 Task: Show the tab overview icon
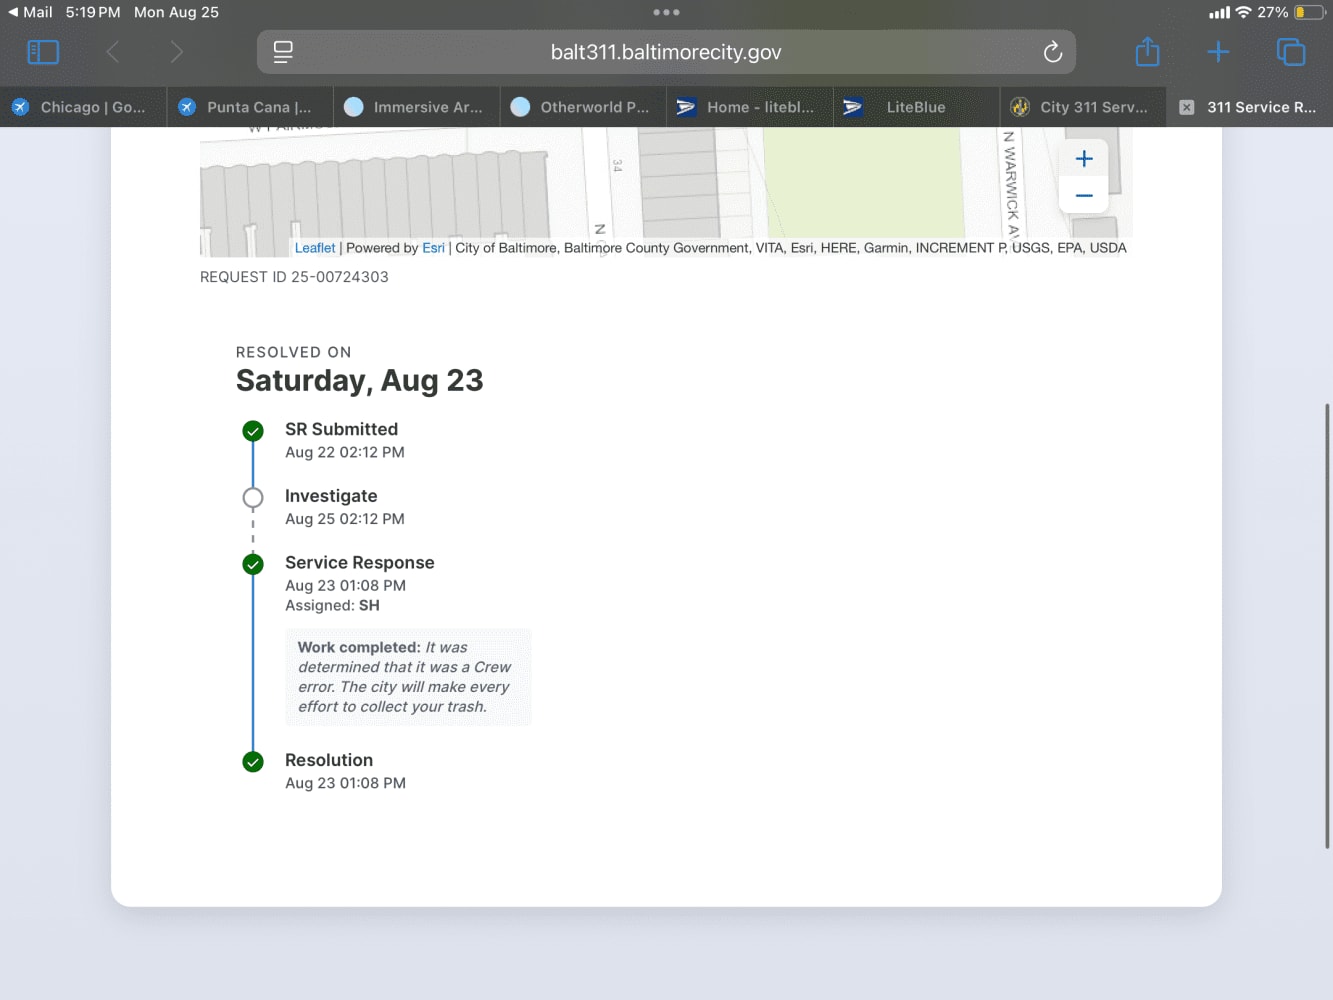point(1291,52)
